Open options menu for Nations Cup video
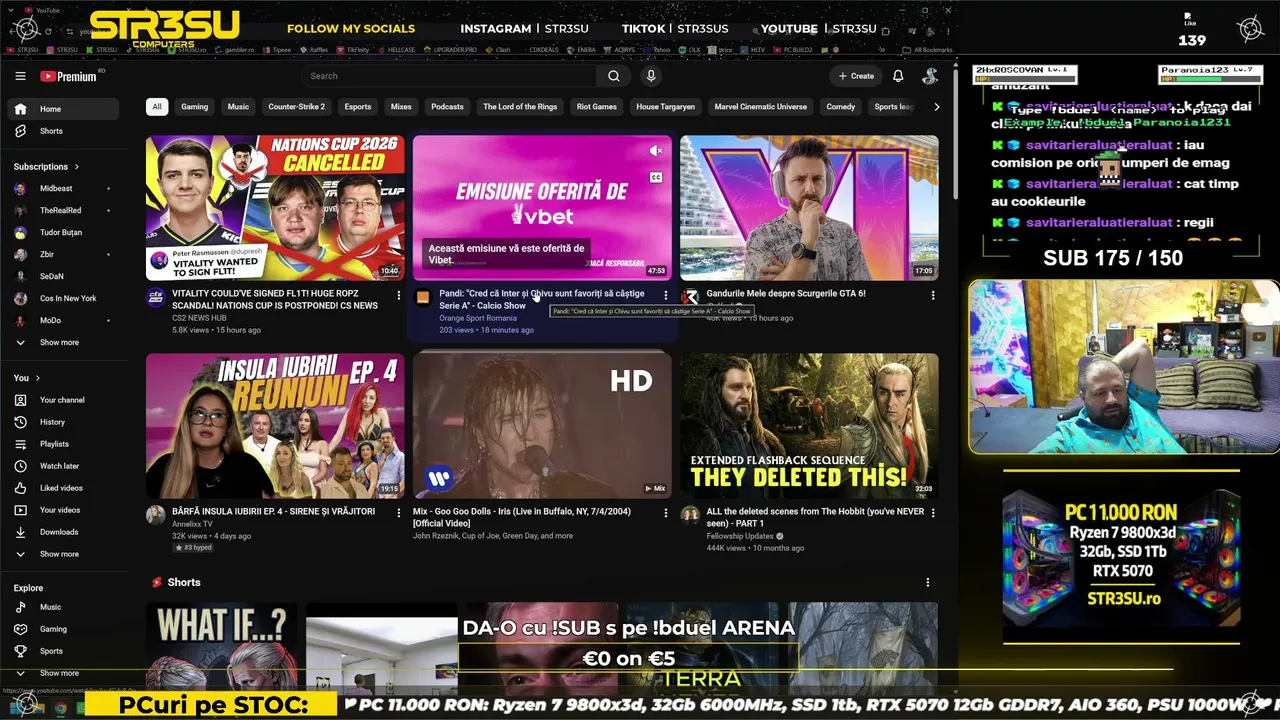The image size is (1280, 720). click(399, 295)
